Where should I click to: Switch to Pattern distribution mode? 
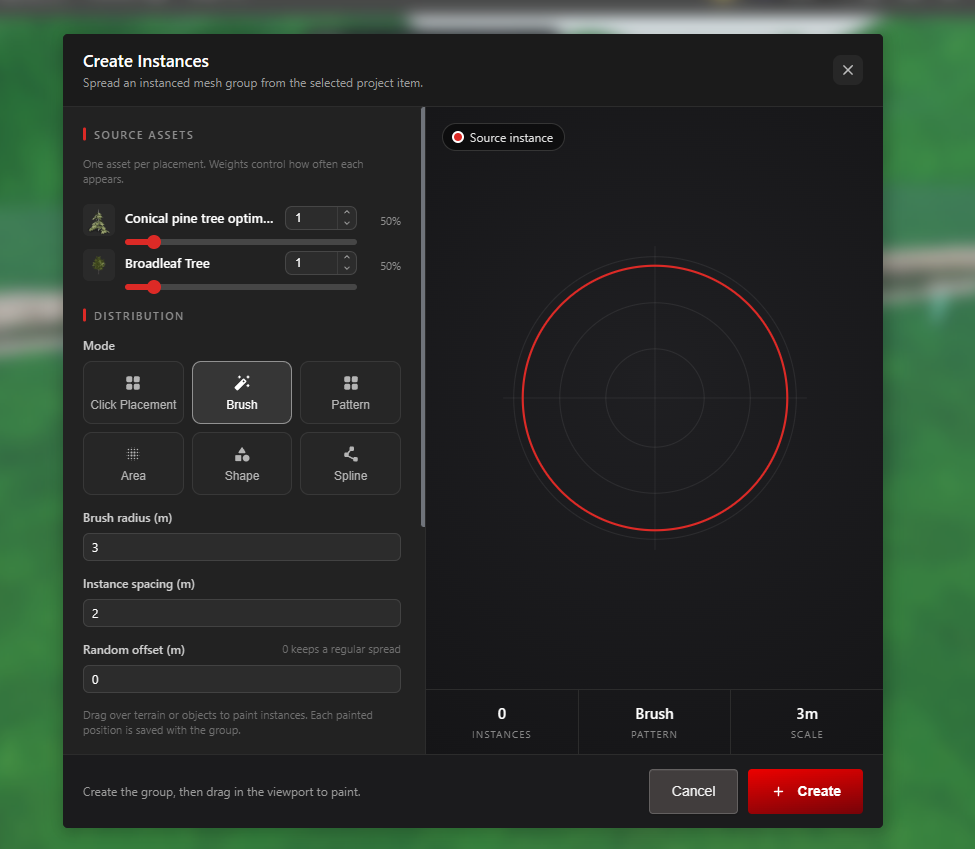(x=350, y=392)
